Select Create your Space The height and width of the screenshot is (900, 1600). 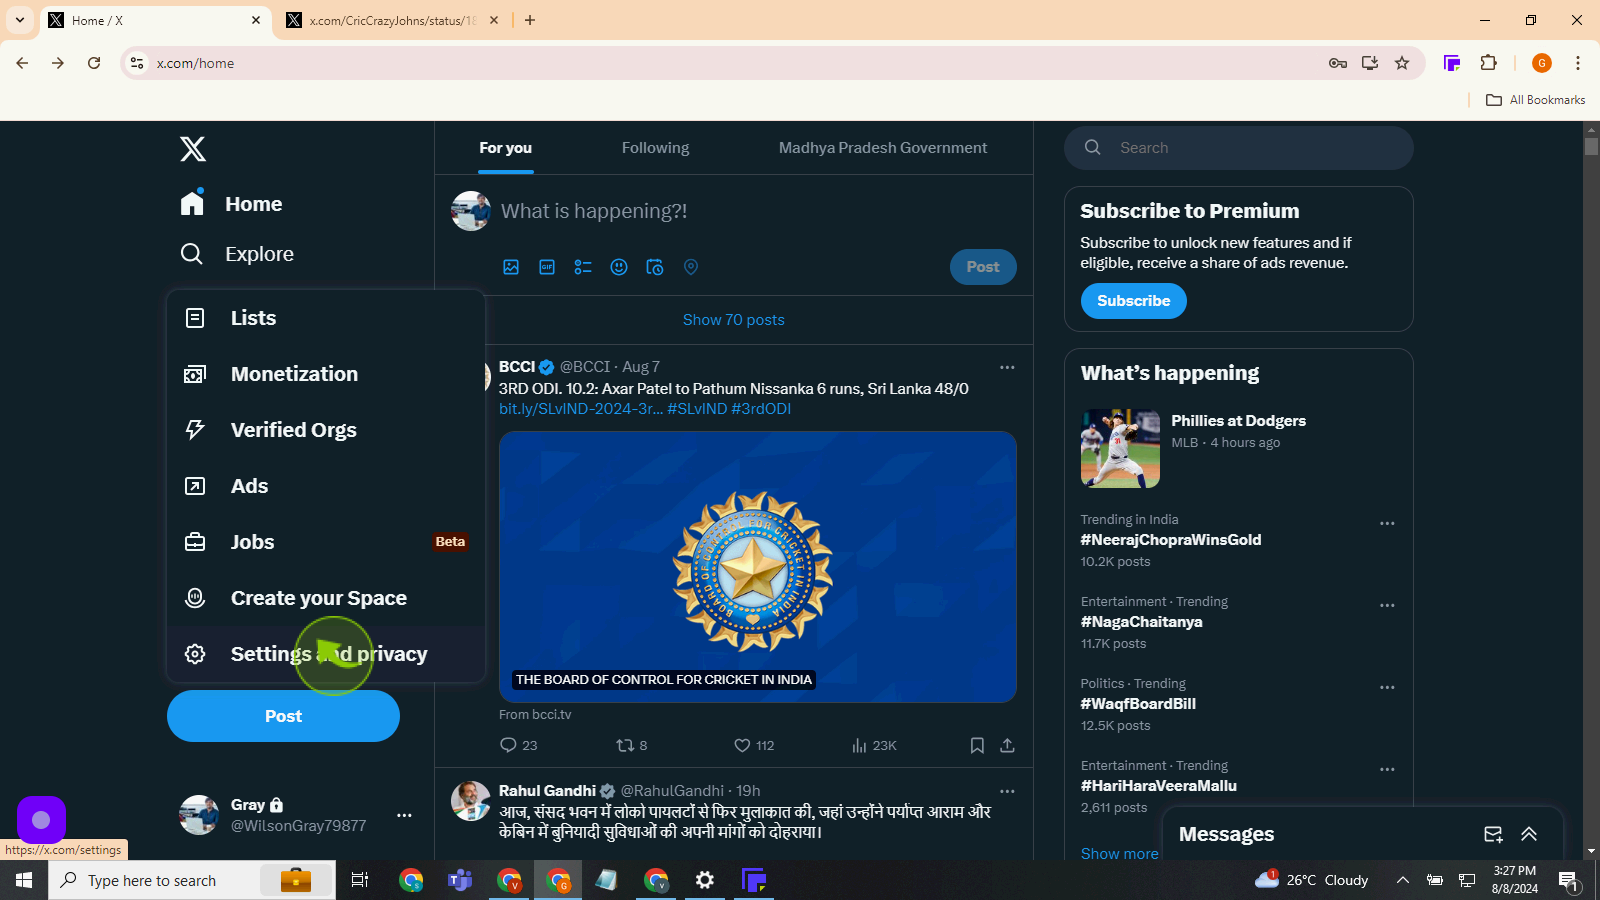coord(326,598)
